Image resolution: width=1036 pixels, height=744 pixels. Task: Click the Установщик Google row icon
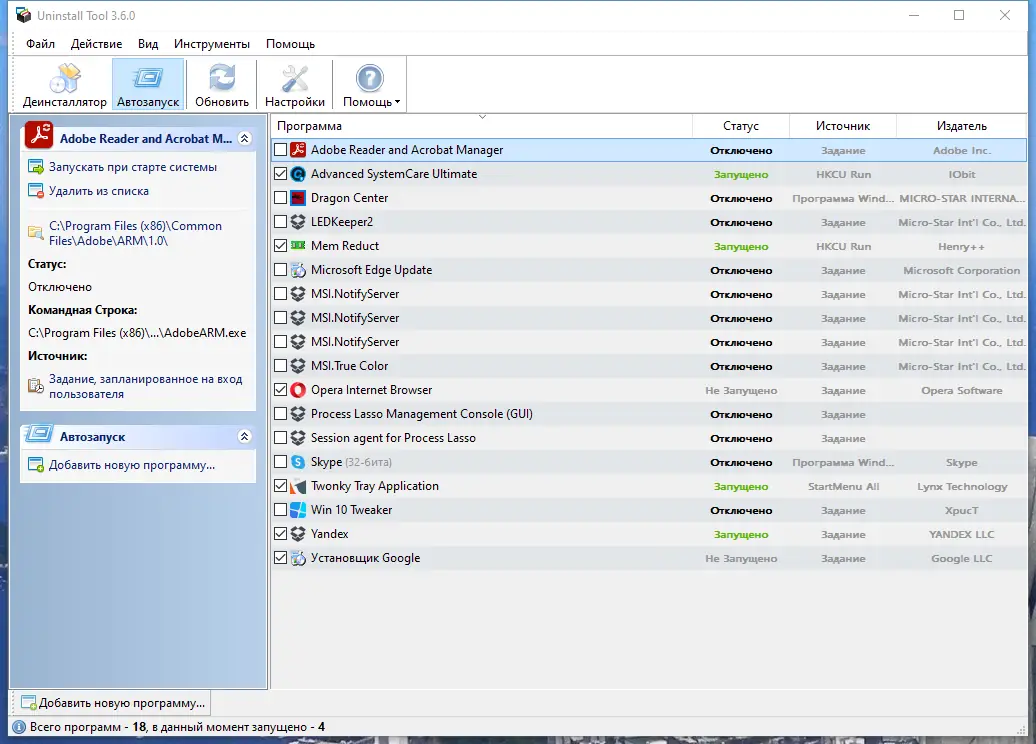(298, 558)
